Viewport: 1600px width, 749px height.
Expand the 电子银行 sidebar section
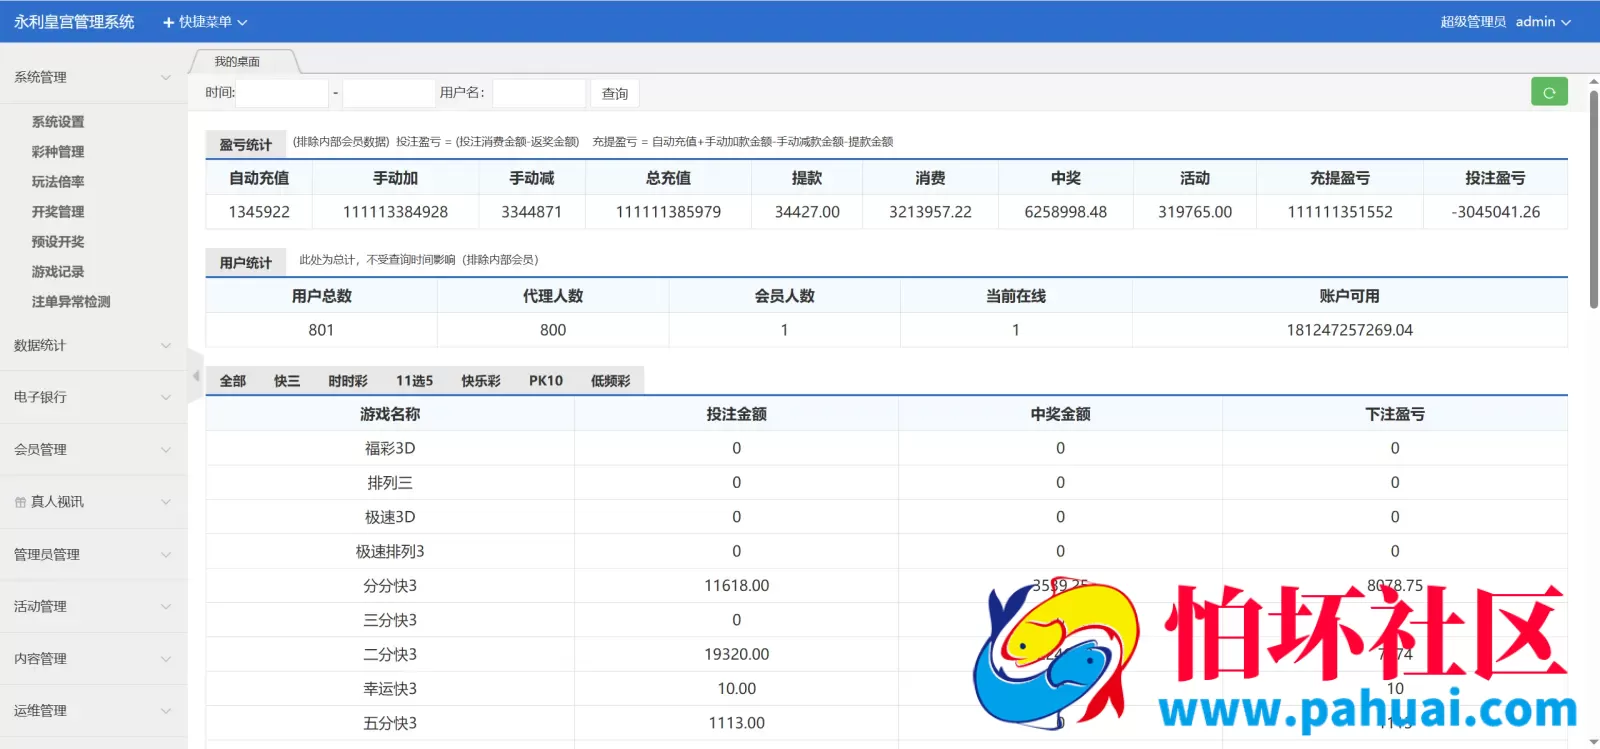pos(93,397)
